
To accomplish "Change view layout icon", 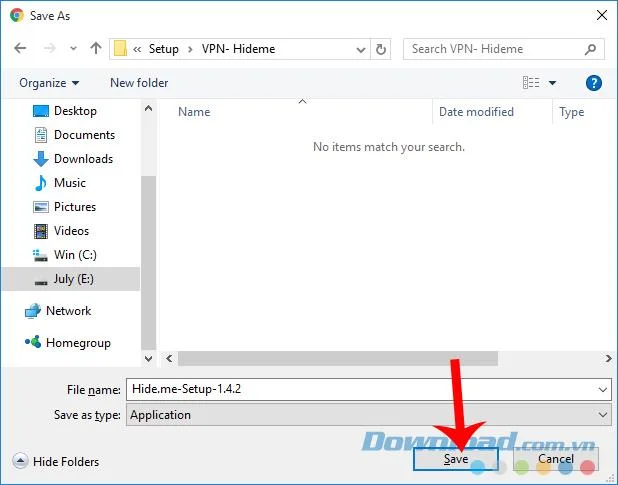I will [x=531, y=83].
